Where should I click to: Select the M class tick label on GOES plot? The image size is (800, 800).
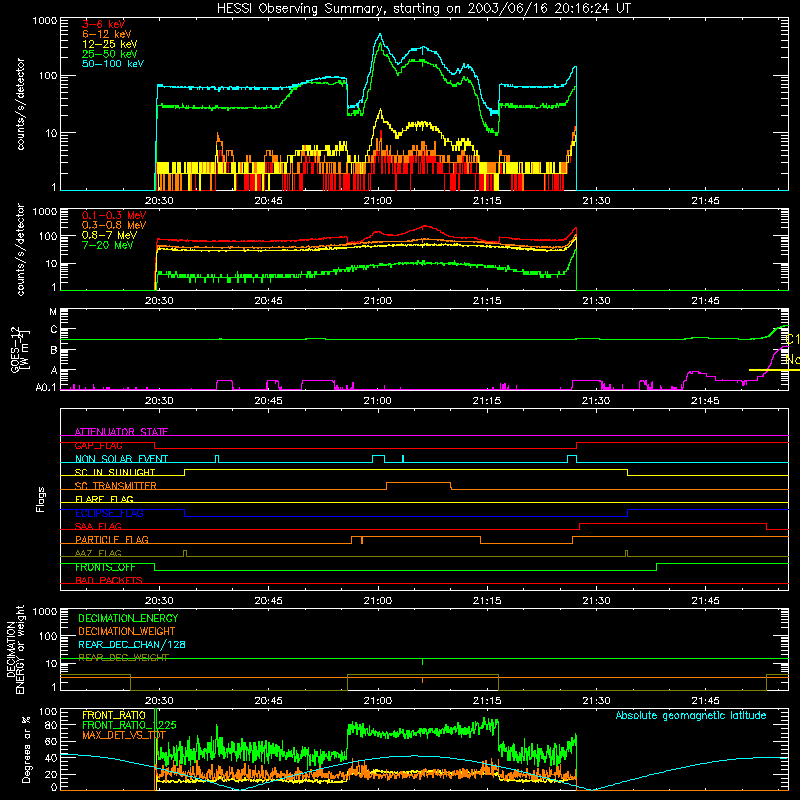click(53, 311)
